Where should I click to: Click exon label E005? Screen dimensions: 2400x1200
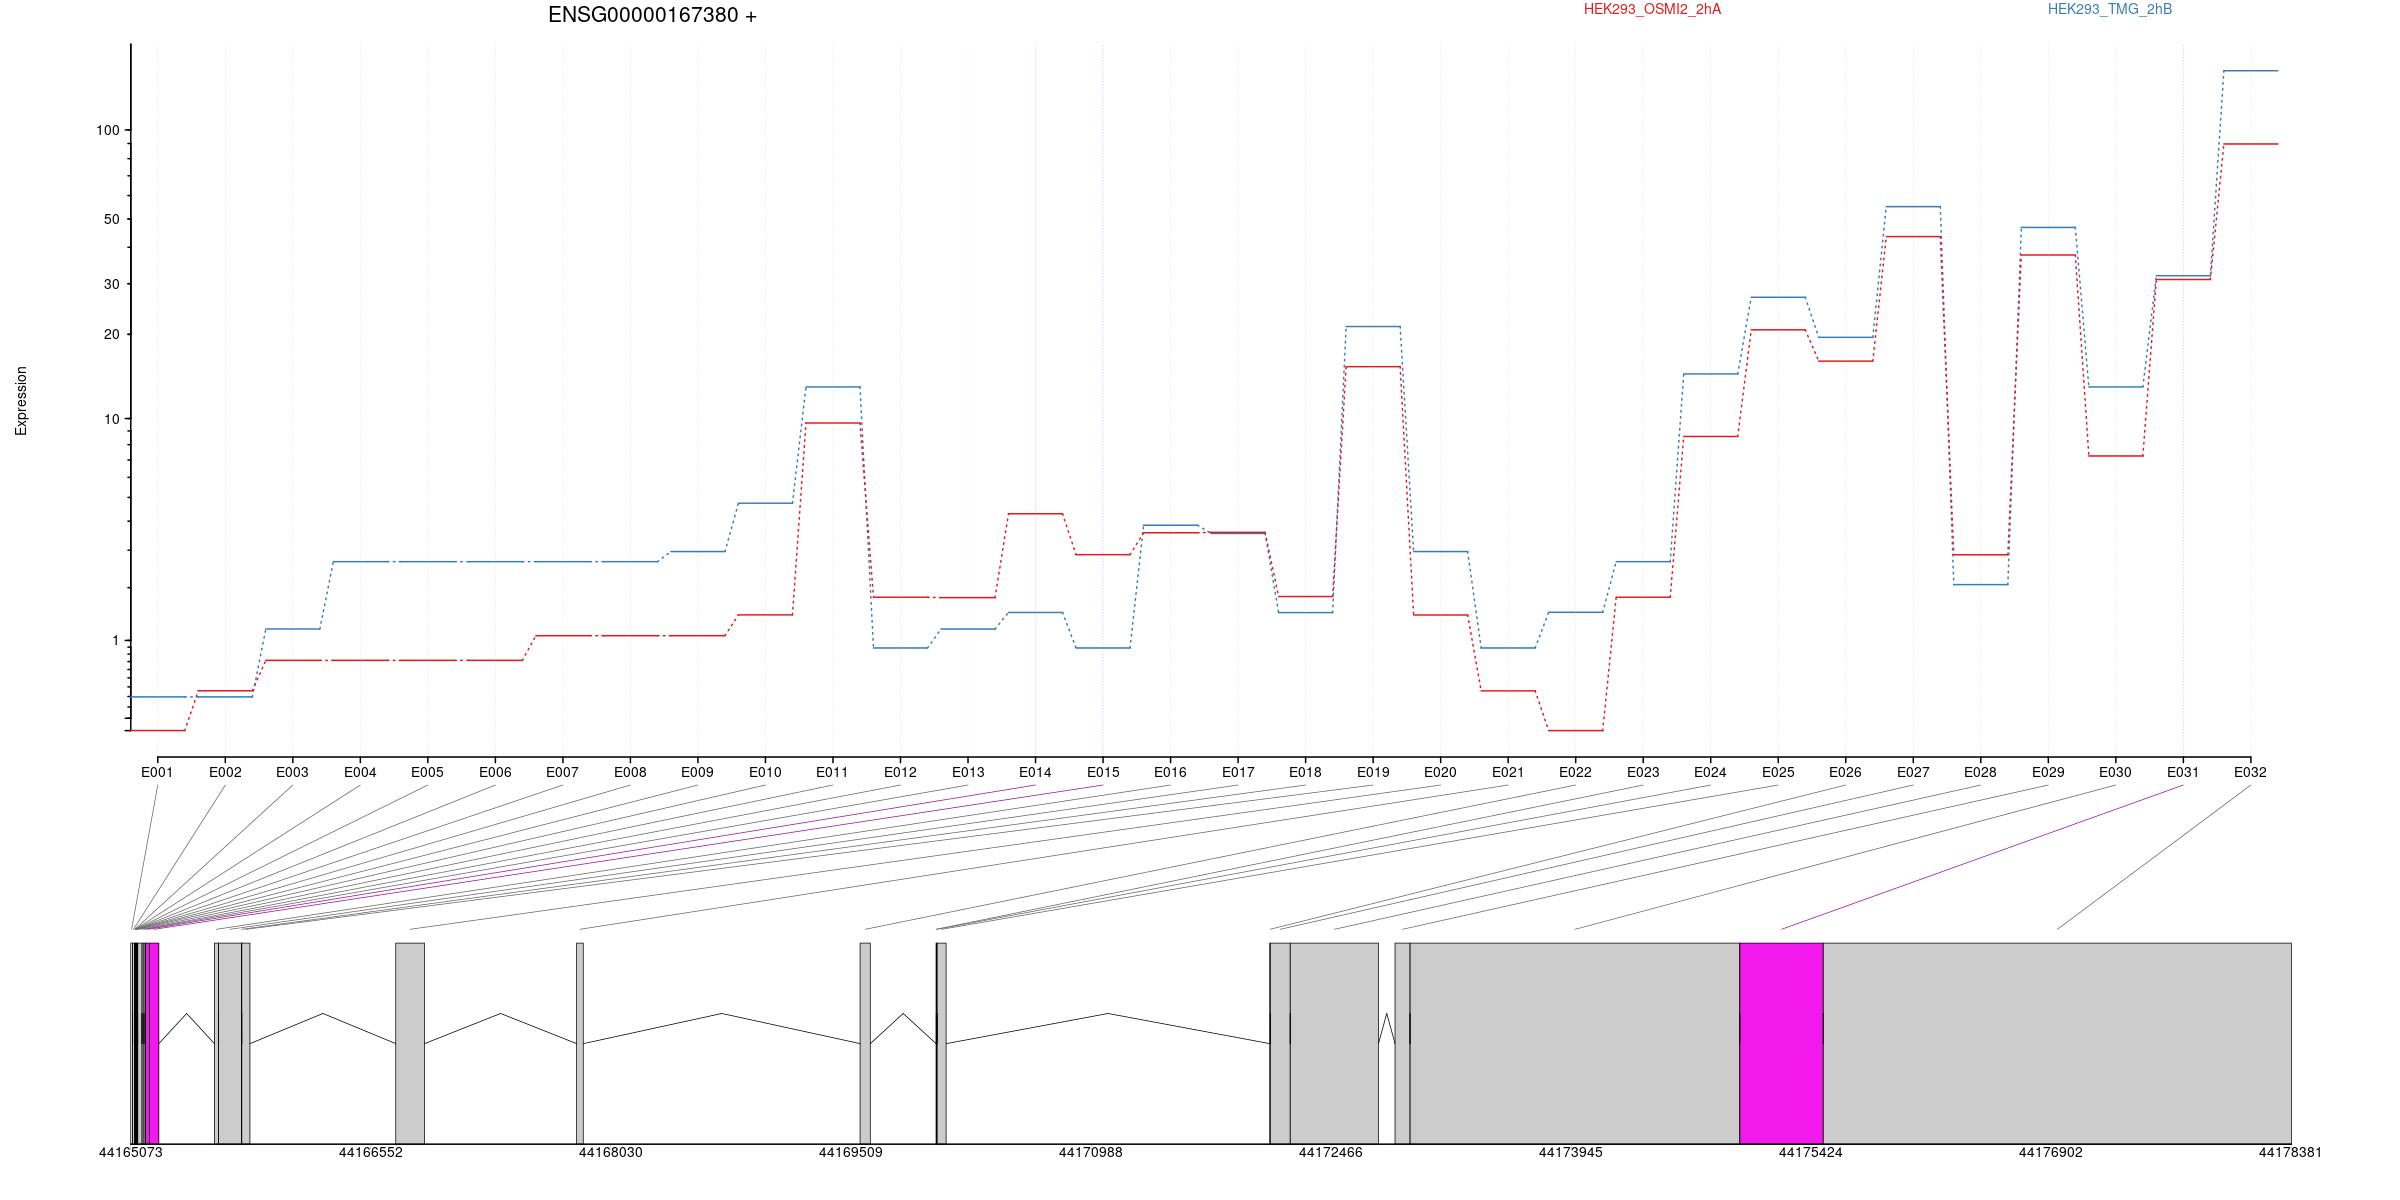click(427, 772)
